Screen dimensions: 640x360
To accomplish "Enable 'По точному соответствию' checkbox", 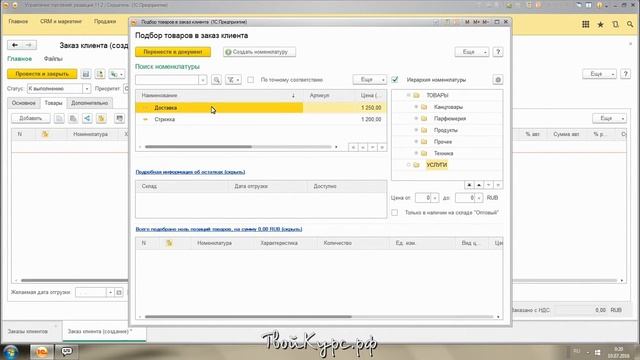I will [251, 80].
